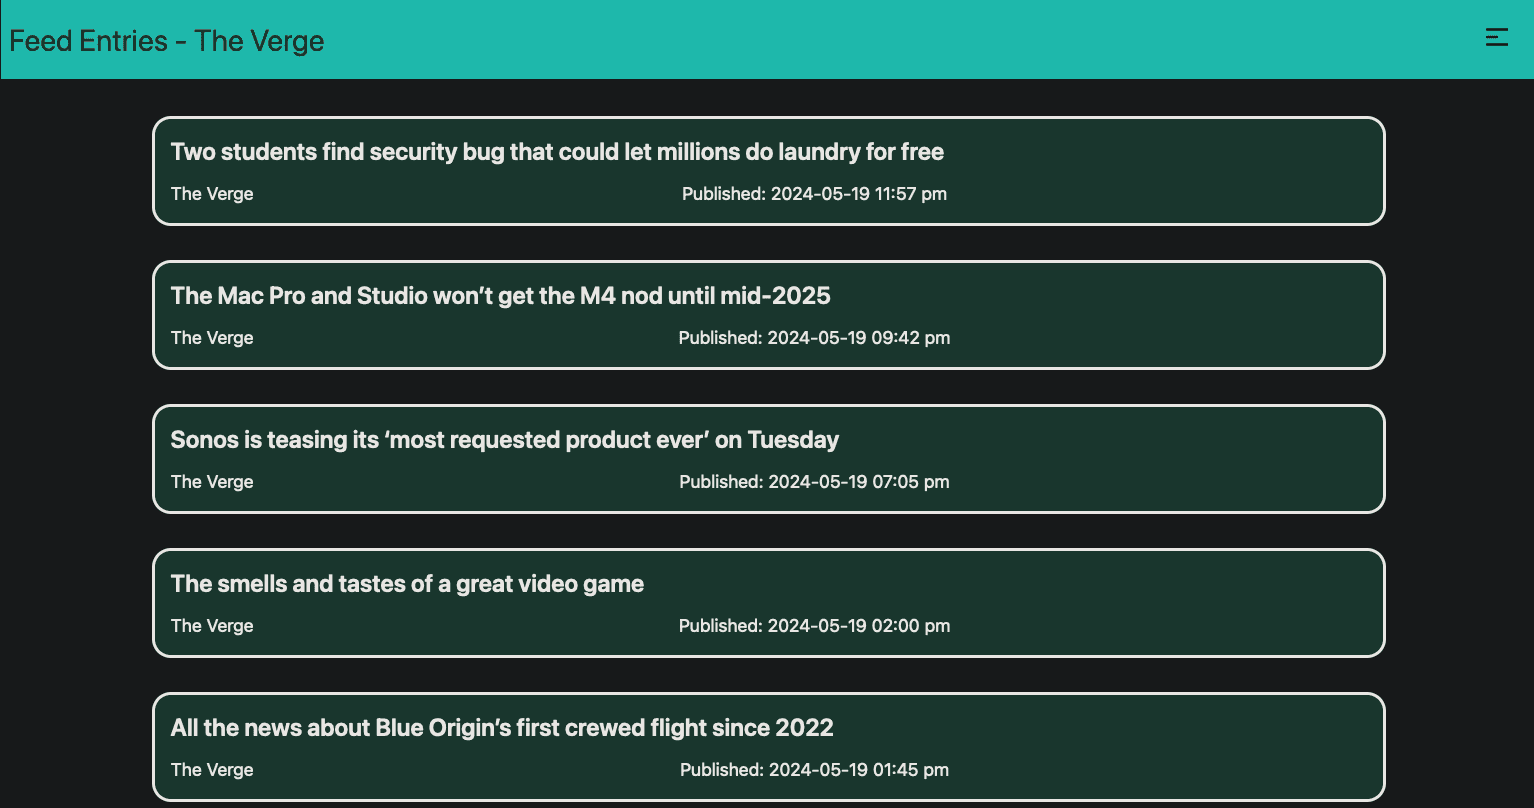This screenshot has height=808, width=1534.
Task: Open the Blue Origin crewed flight headline
Action: (x=501, y=728)
